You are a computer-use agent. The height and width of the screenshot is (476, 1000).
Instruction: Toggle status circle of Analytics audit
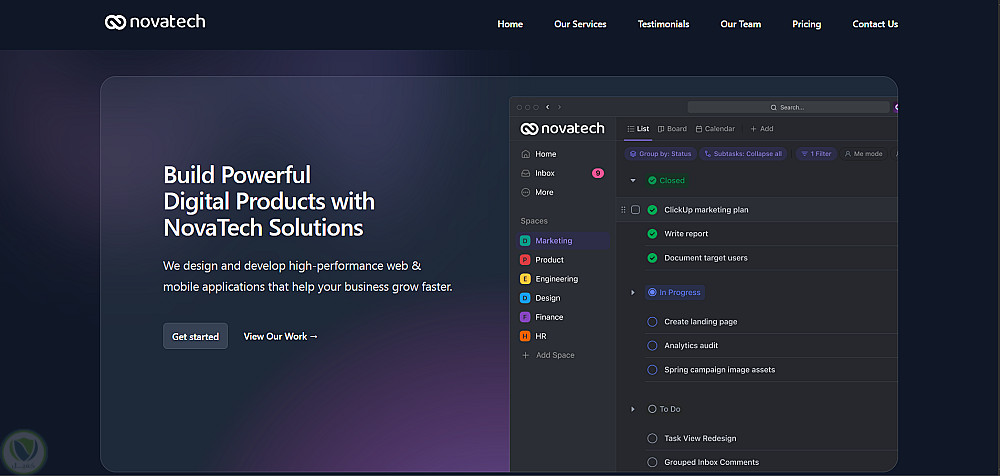(652, 345)
